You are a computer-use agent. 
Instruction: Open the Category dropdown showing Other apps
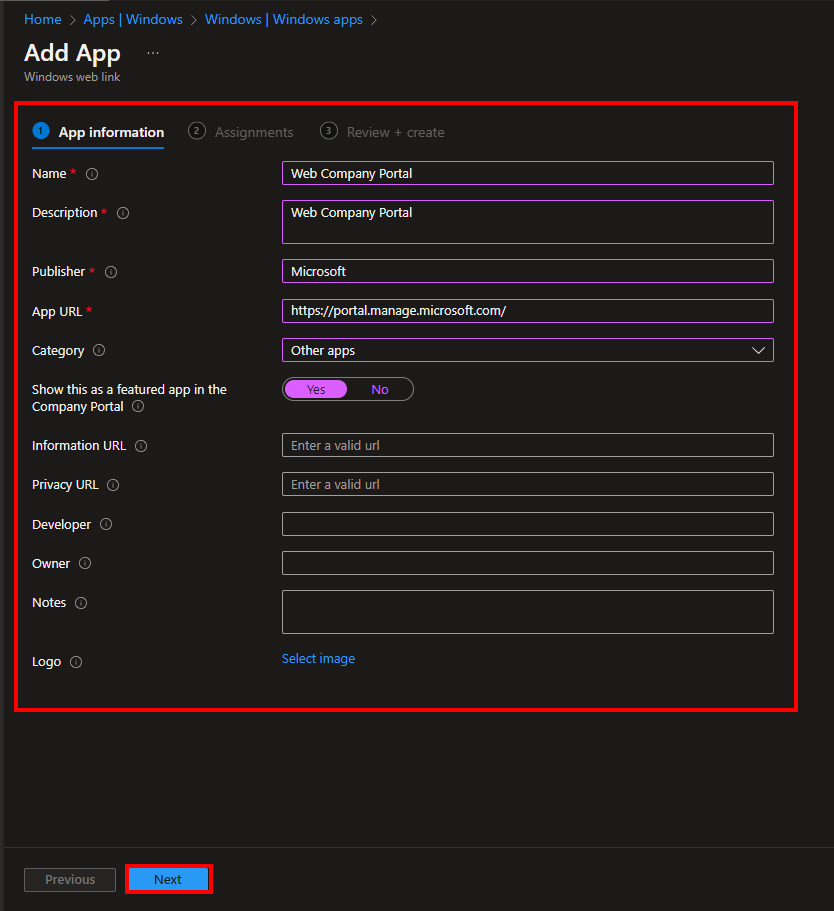(x=527, y=351)
